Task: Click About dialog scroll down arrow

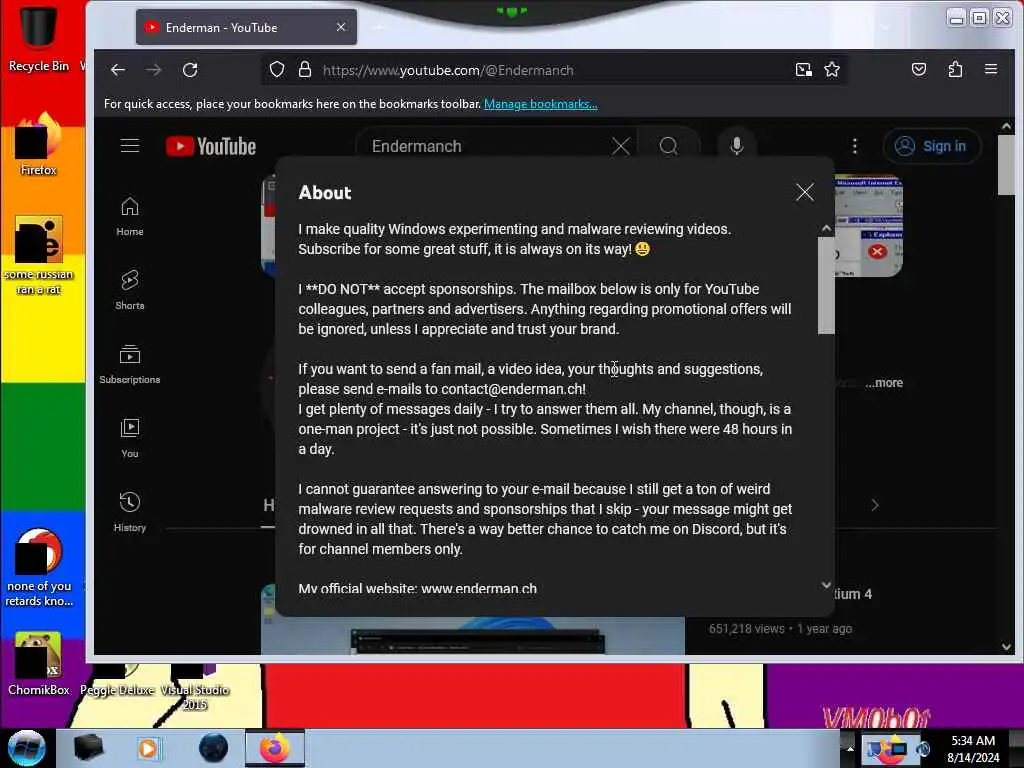Action: [x=826, y=585]
